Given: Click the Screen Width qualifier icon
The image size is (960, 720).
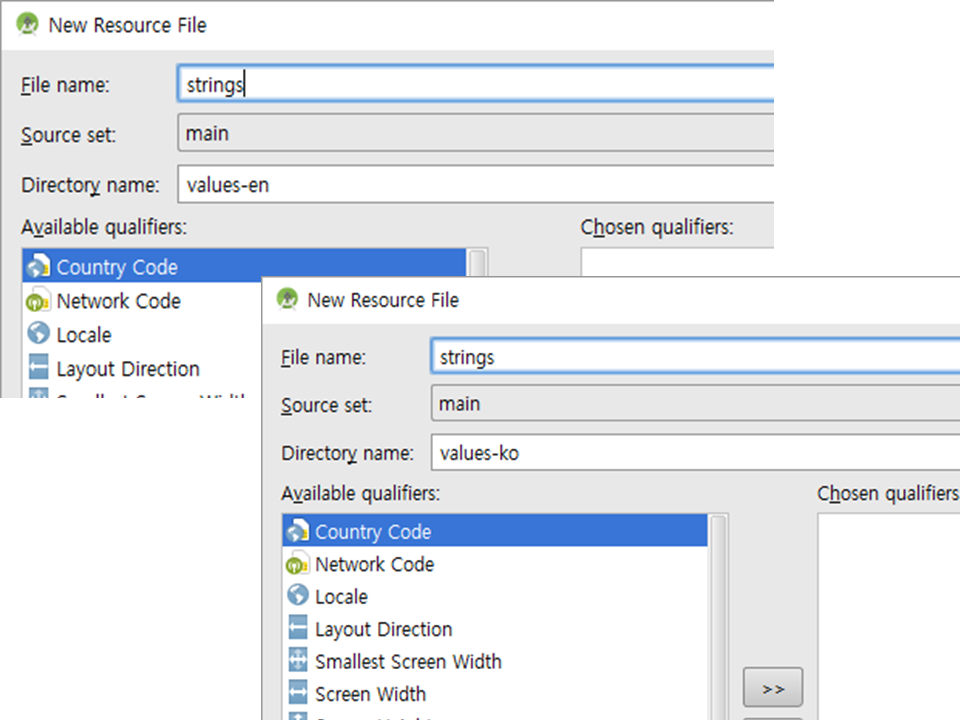Looking at the screenshot, I should 297,694.
